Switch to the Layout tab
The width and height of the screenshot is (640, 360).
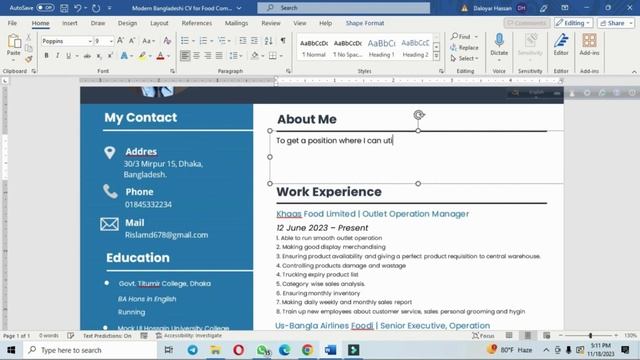point(159,23)
